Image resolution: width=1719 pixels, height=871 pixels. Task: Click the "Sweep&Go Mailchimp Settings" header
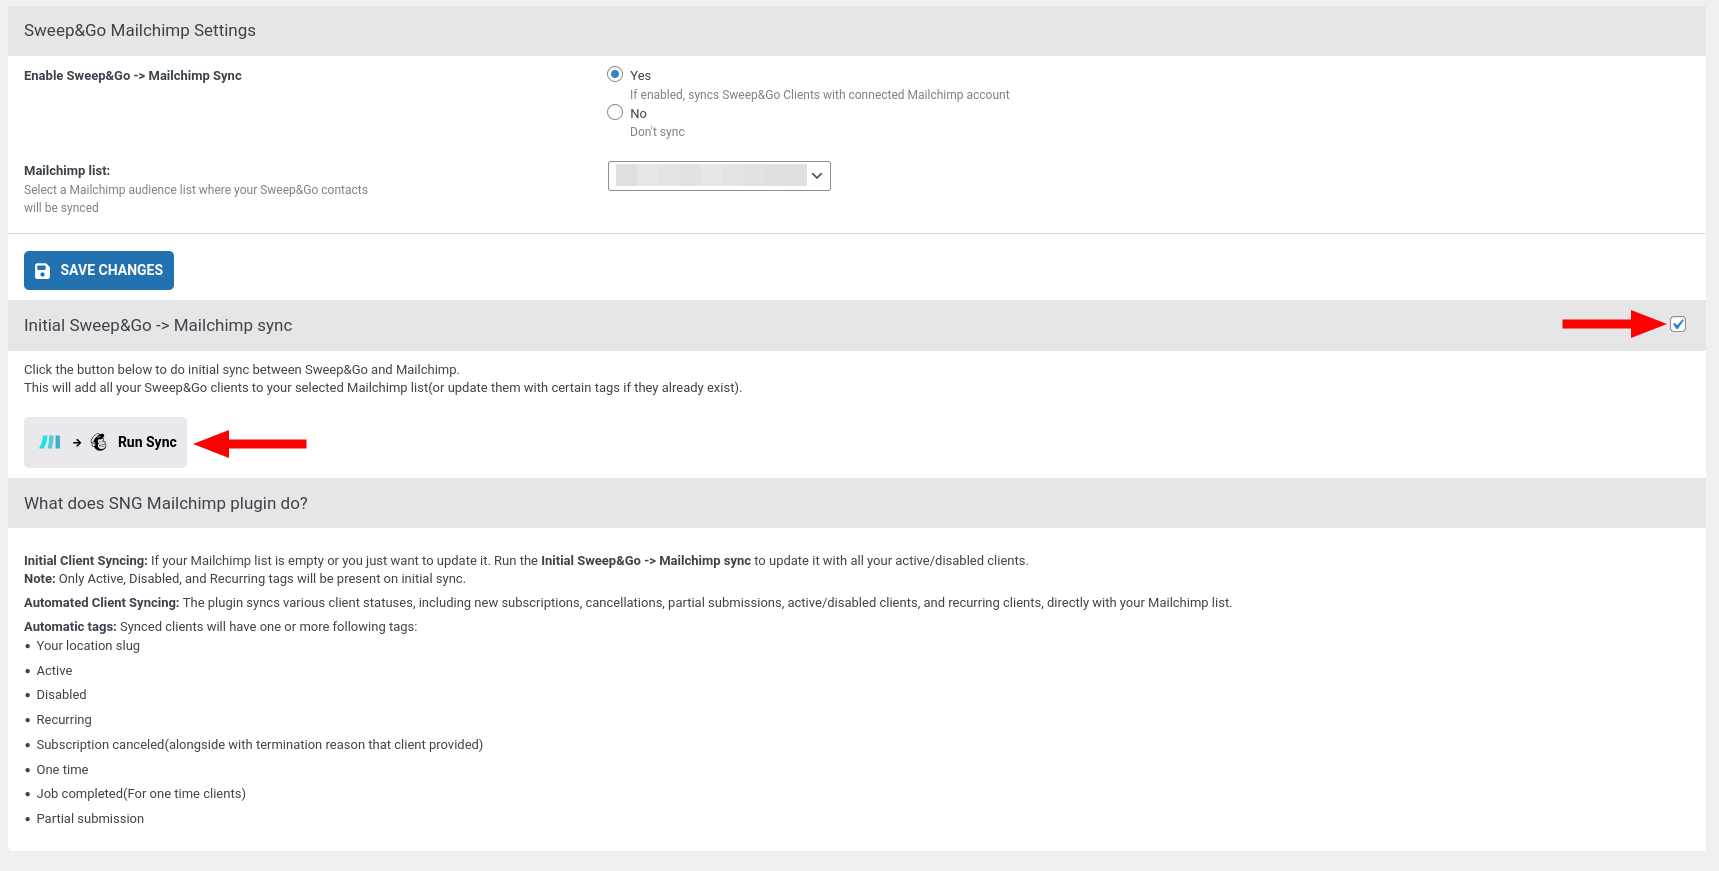point(140,31)
